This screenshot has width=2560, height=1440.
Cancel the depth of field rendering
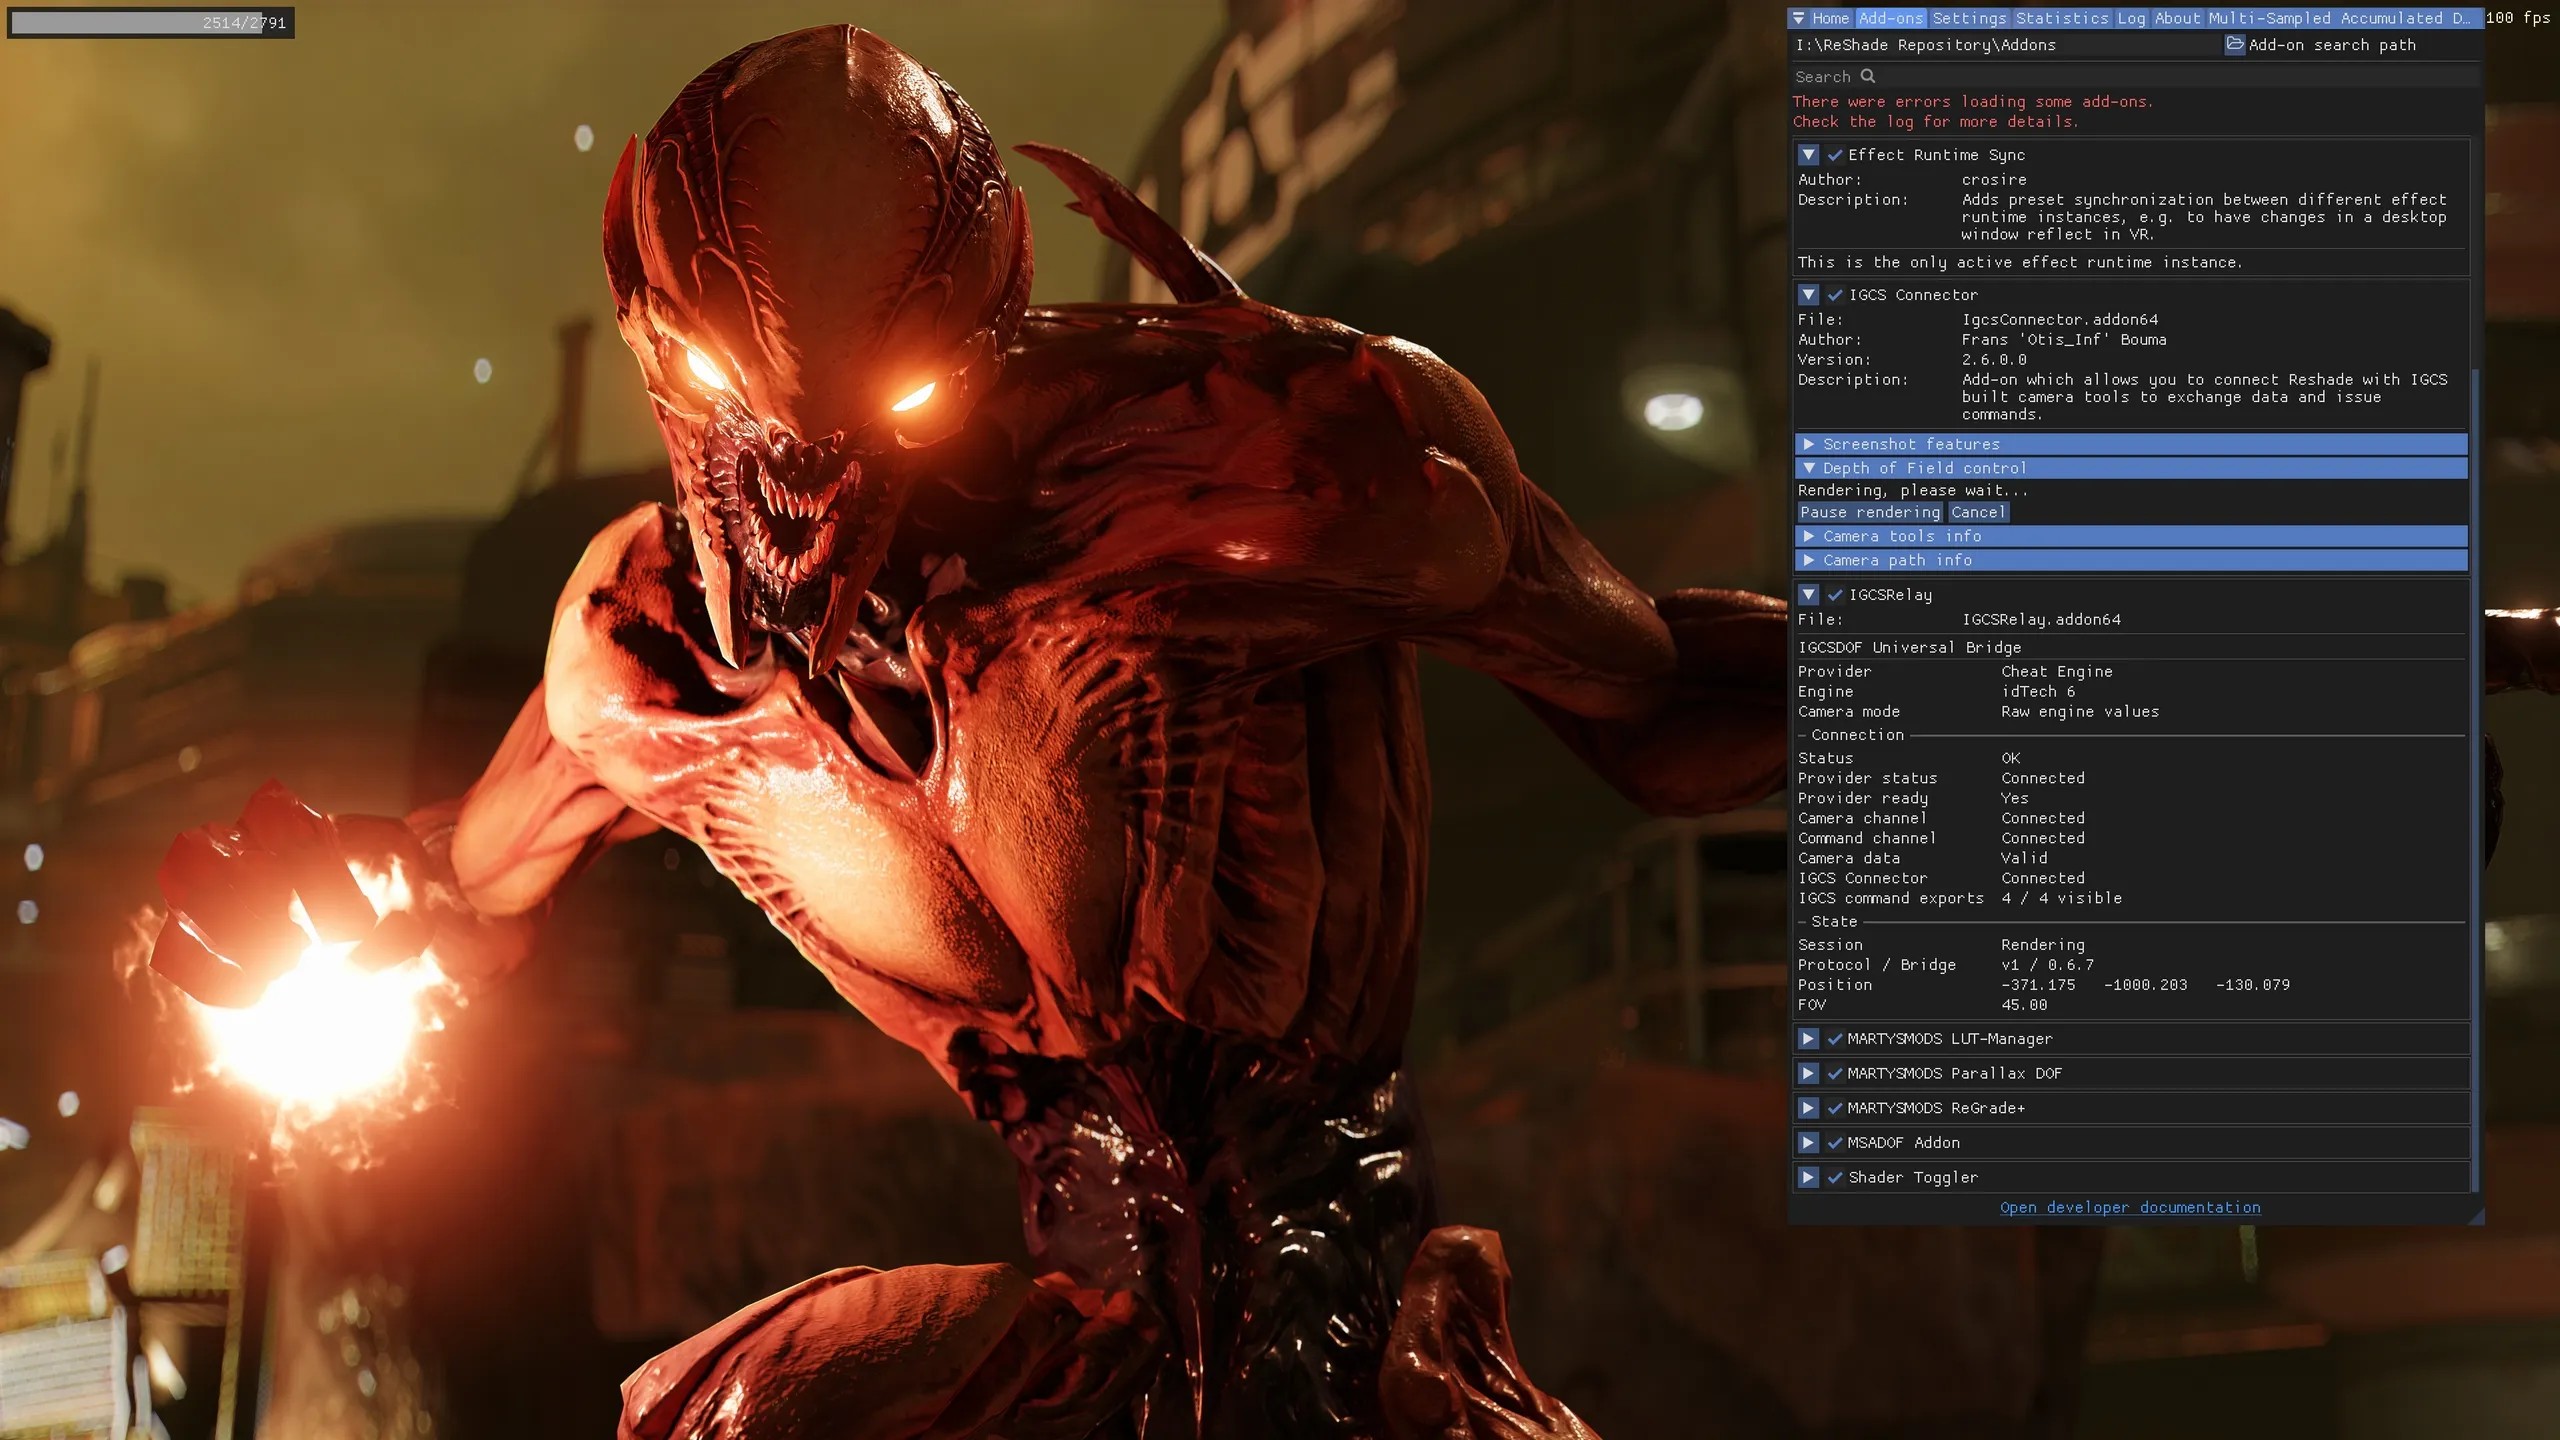tap(1978, 512)
